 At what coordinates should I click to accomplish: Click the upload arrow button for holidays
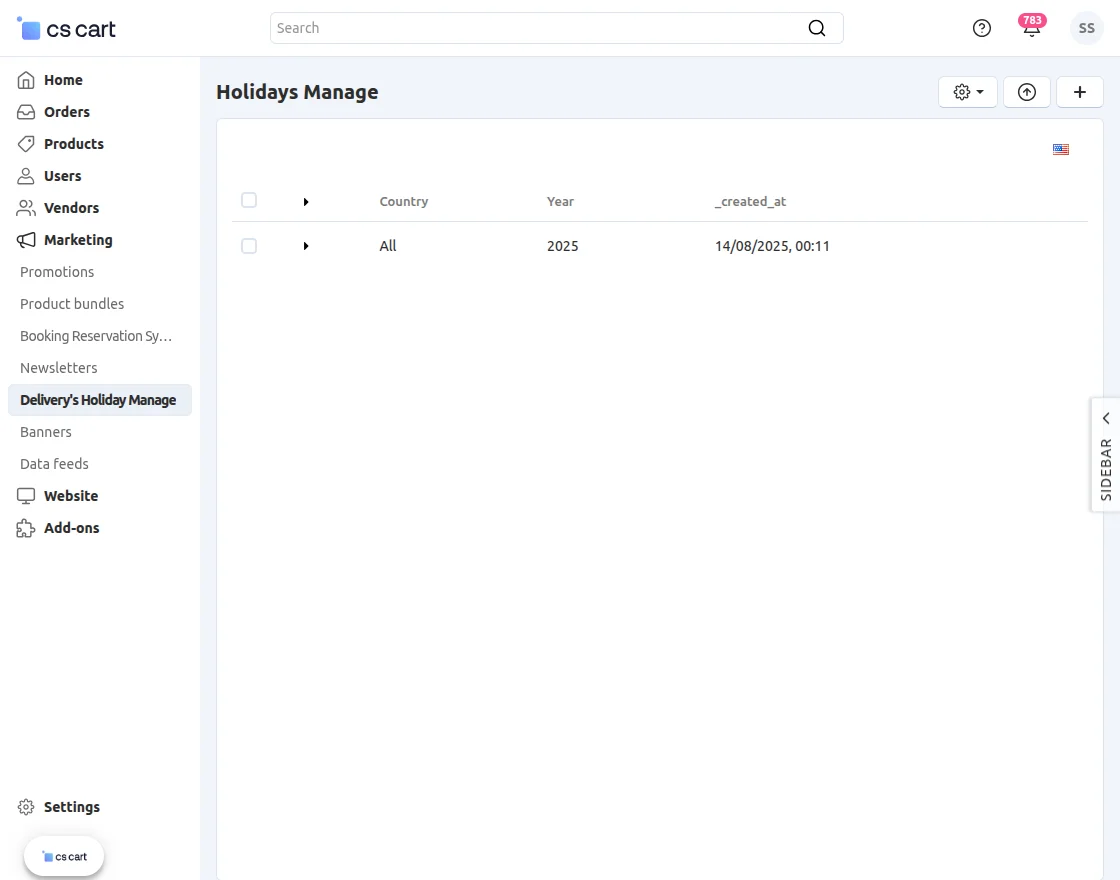click(1027, 92)
